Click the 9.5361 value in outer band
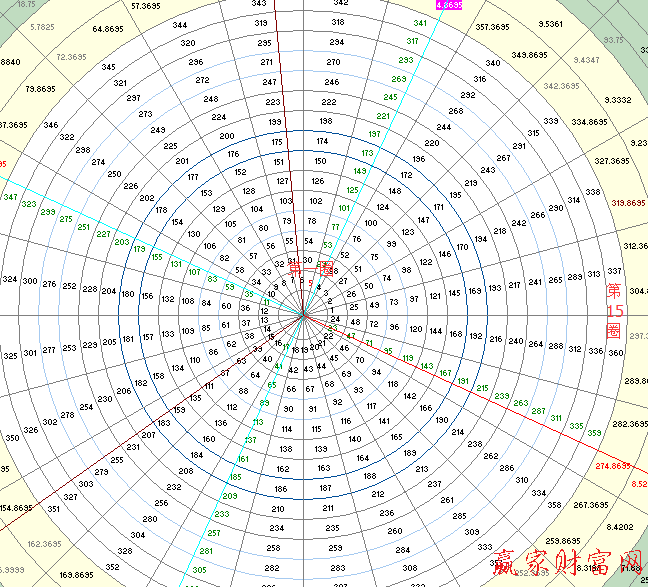The image size is (648, 587). (578, 23)
